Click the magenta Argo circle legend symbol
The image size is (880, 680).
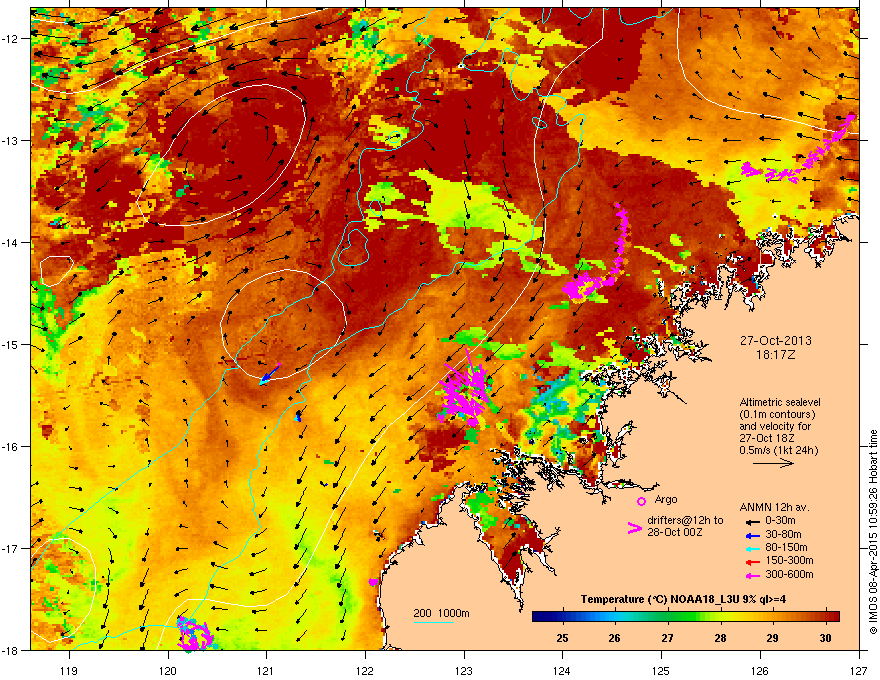[641, 501]
